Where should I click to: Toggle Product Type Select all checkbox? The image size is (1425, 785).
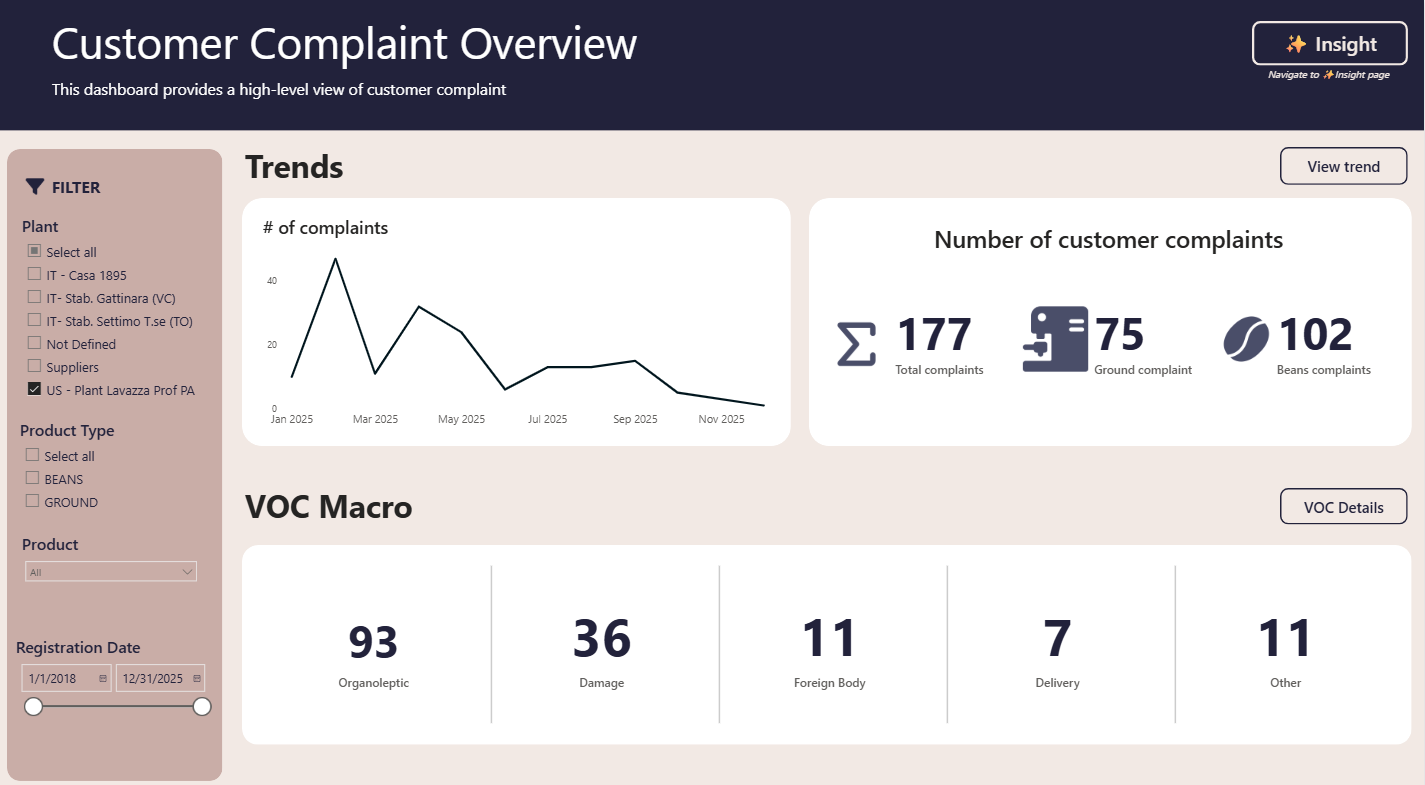pos(32,455)
